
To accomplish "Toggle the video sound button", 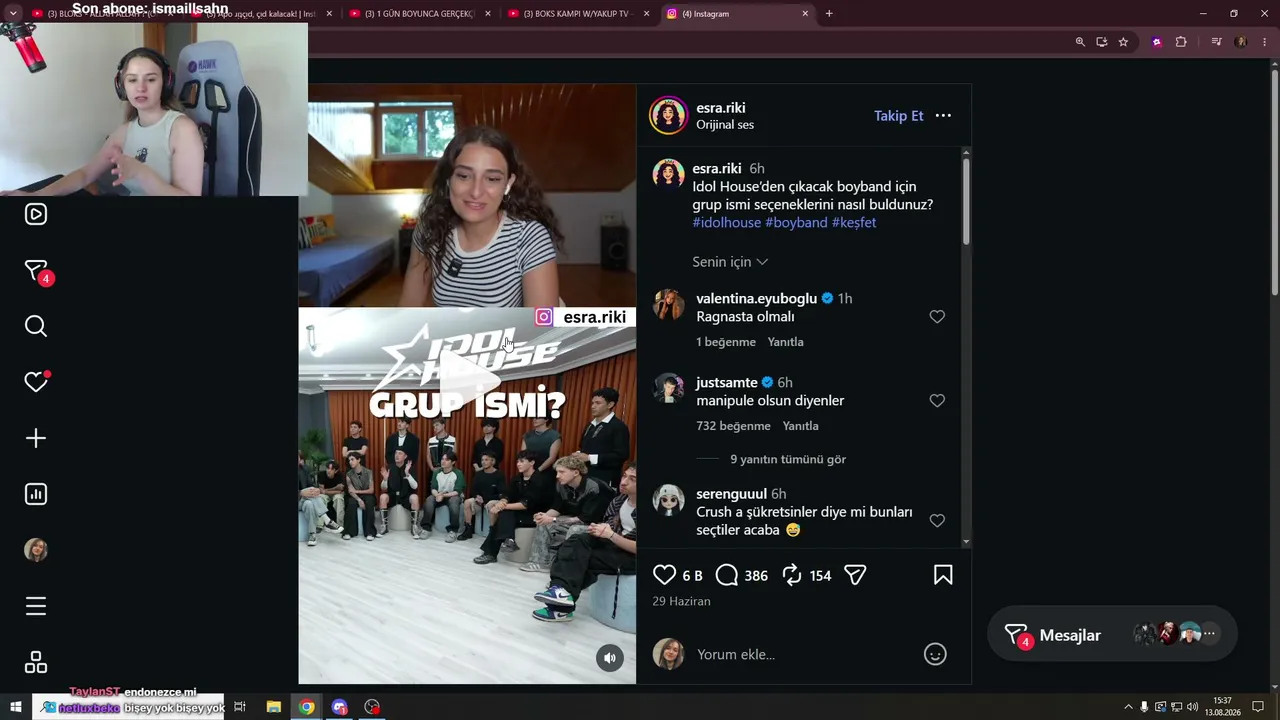I will click(x=610, y=657).
